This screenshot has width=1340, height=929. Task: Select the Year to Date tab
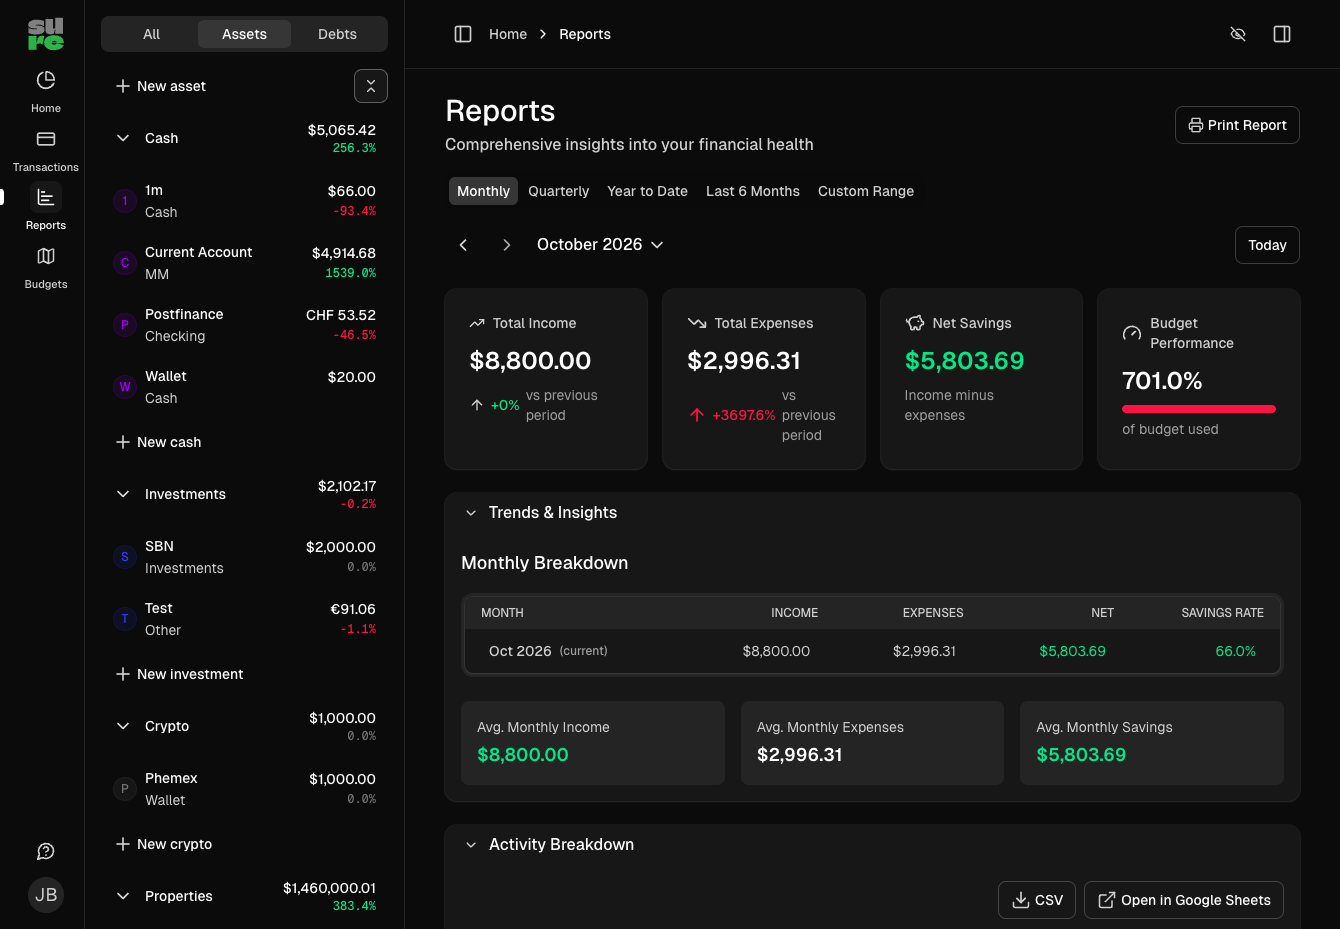coord(647,191)
